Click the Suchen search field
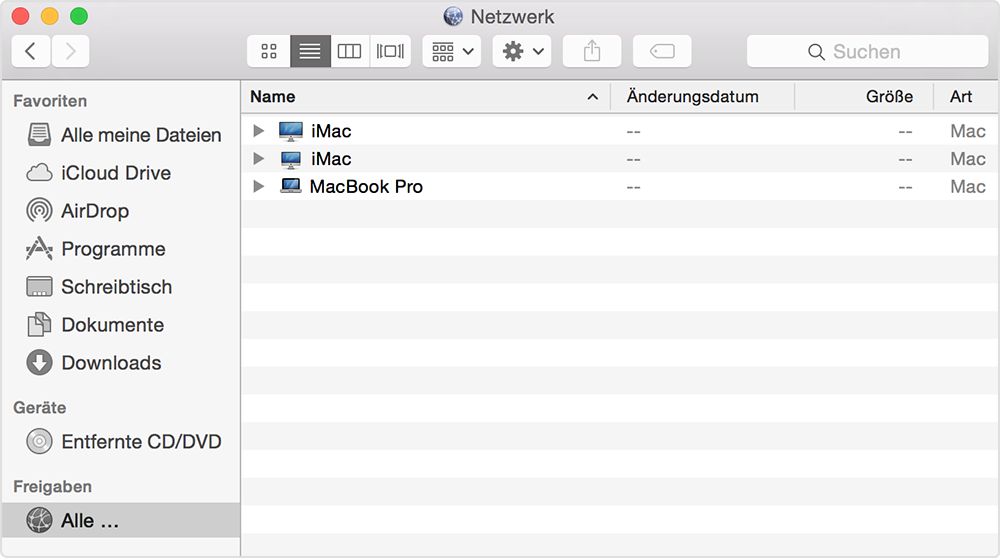Screen dimensions: 1000x558 coord(867,51)
